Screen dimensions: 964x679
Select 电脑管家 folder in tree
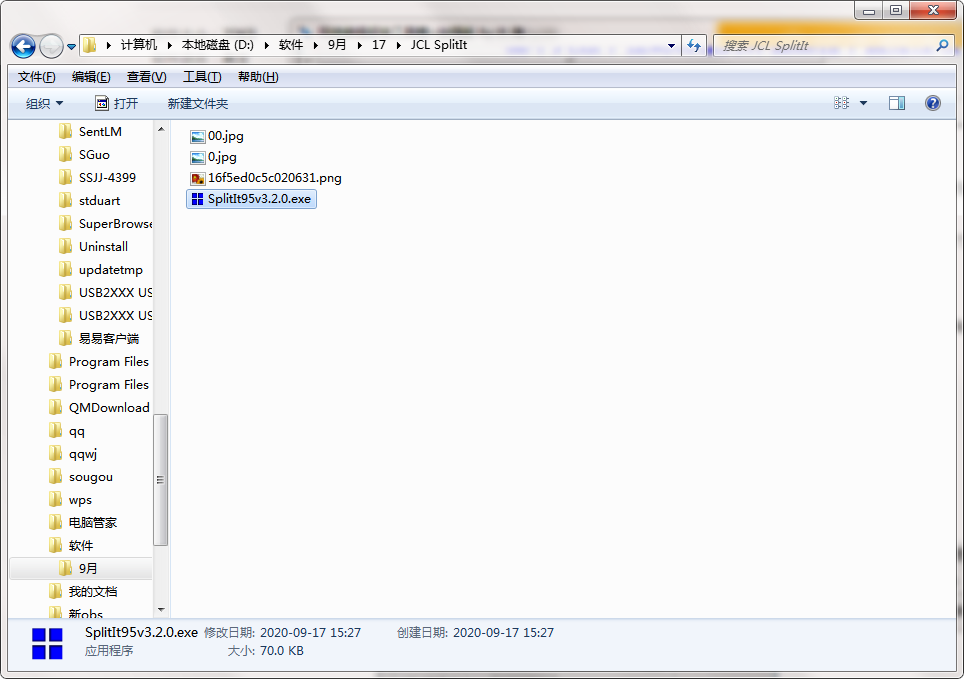(x=83, y=523)
